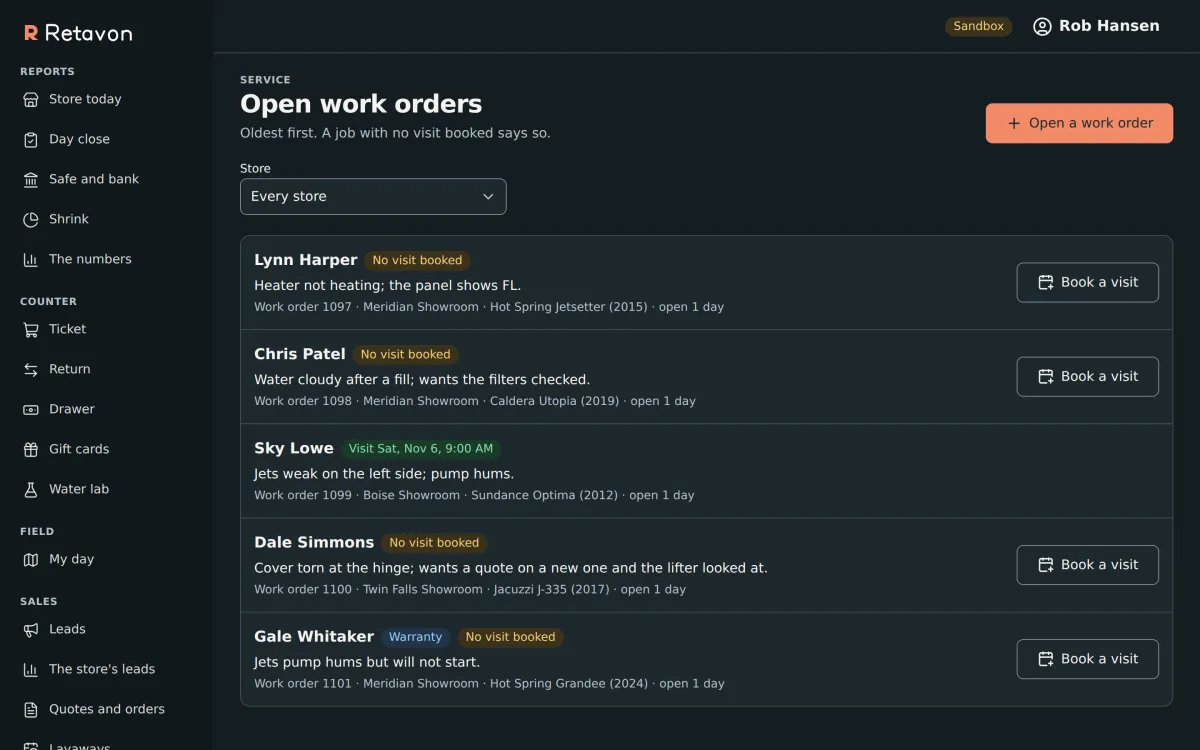Open the Drawer page

point(72,409)
